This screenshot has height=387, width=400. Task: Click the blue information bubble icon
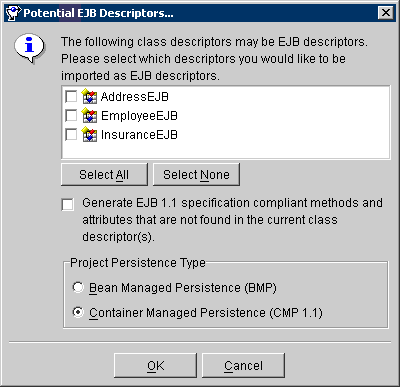pyautogui.click(x=29, y=48)
